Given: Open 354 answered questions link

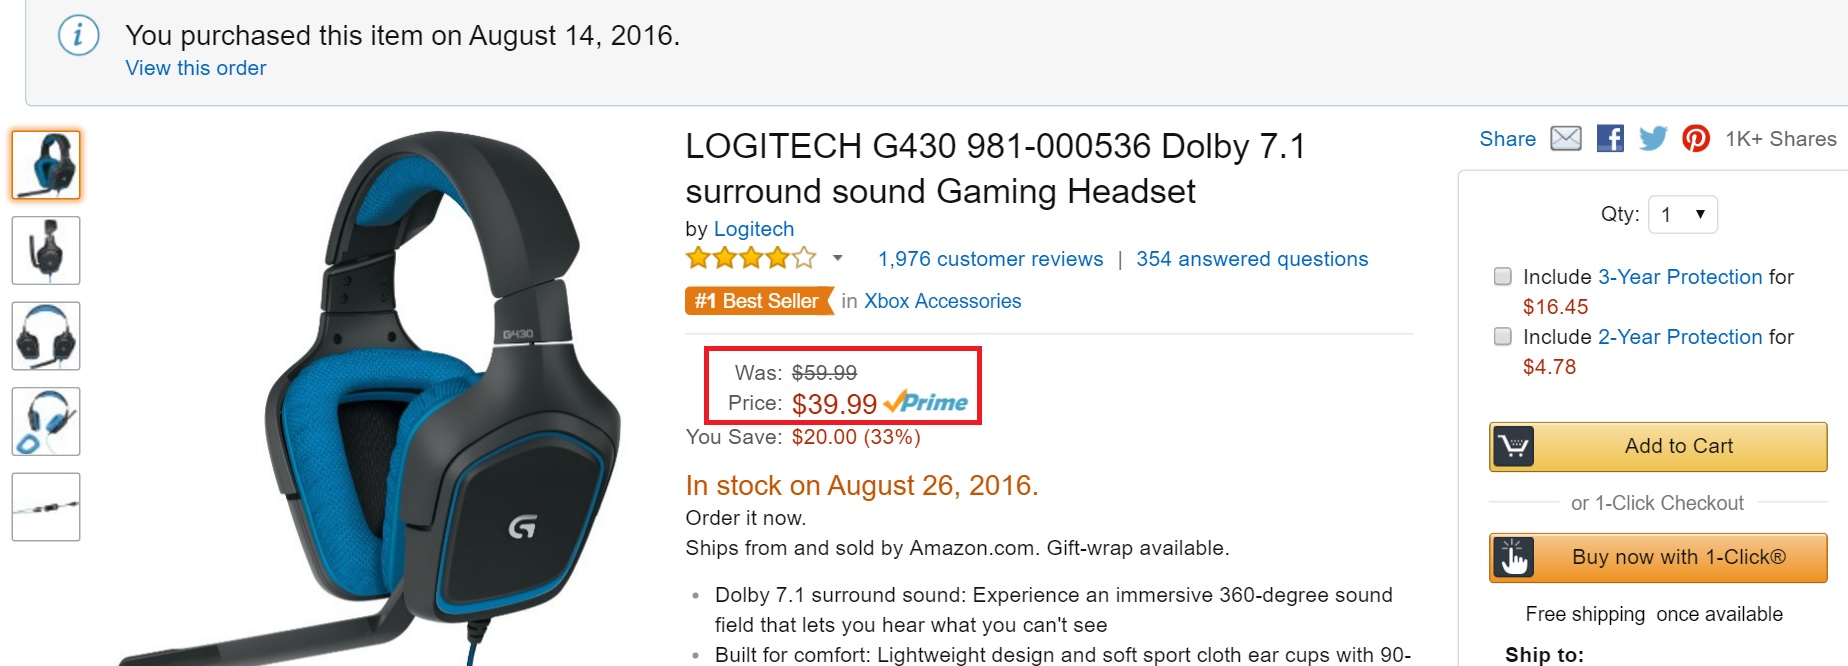Looking at the screenshot, I should (1252, 259).
